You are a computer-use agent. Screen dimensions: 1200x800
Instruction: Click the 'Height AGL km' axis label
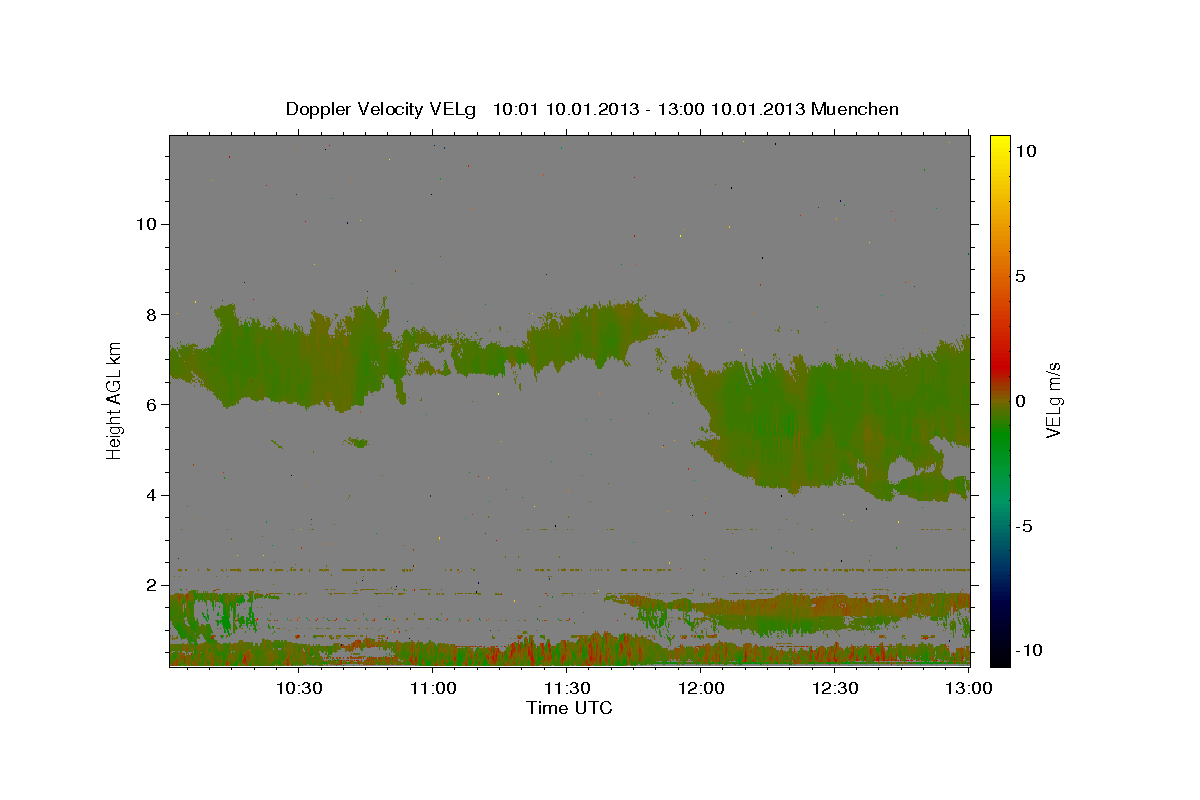tap(114, 400)
